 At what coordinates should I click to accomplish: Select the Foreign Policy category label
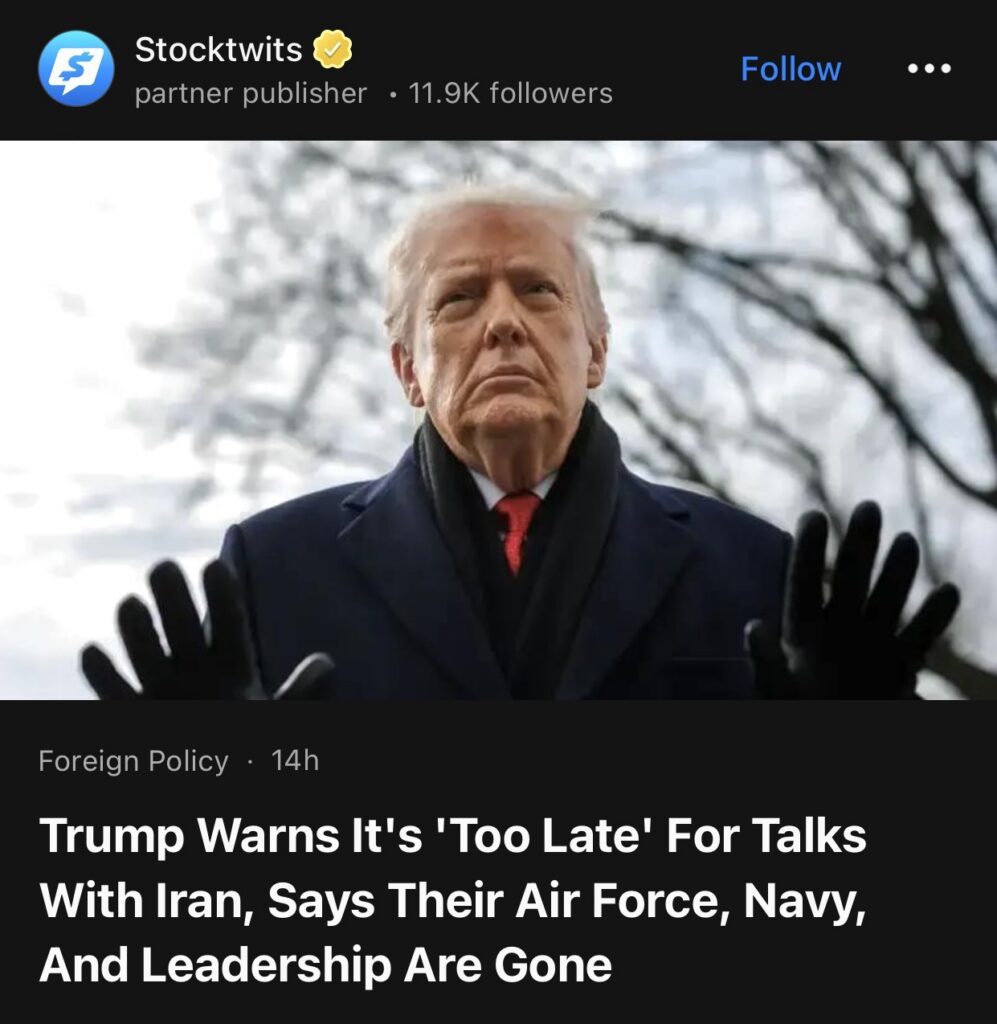(x=133, y=761)
